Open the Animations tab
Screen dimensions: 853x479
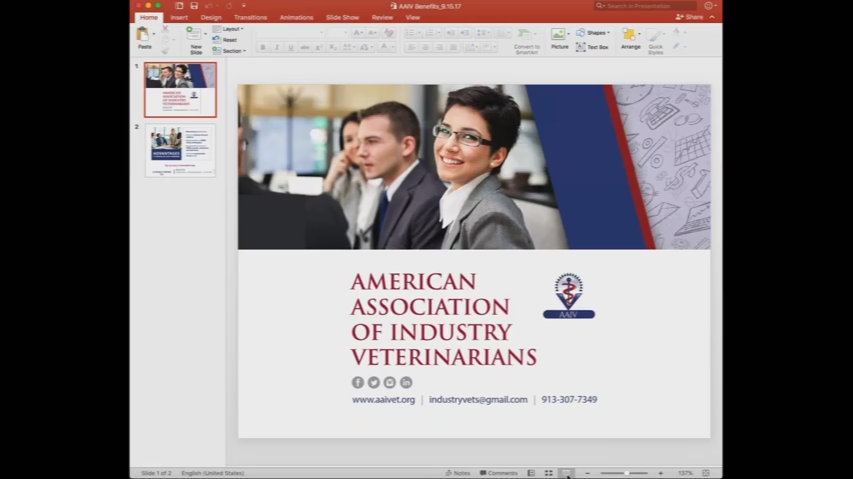point(296,17)
